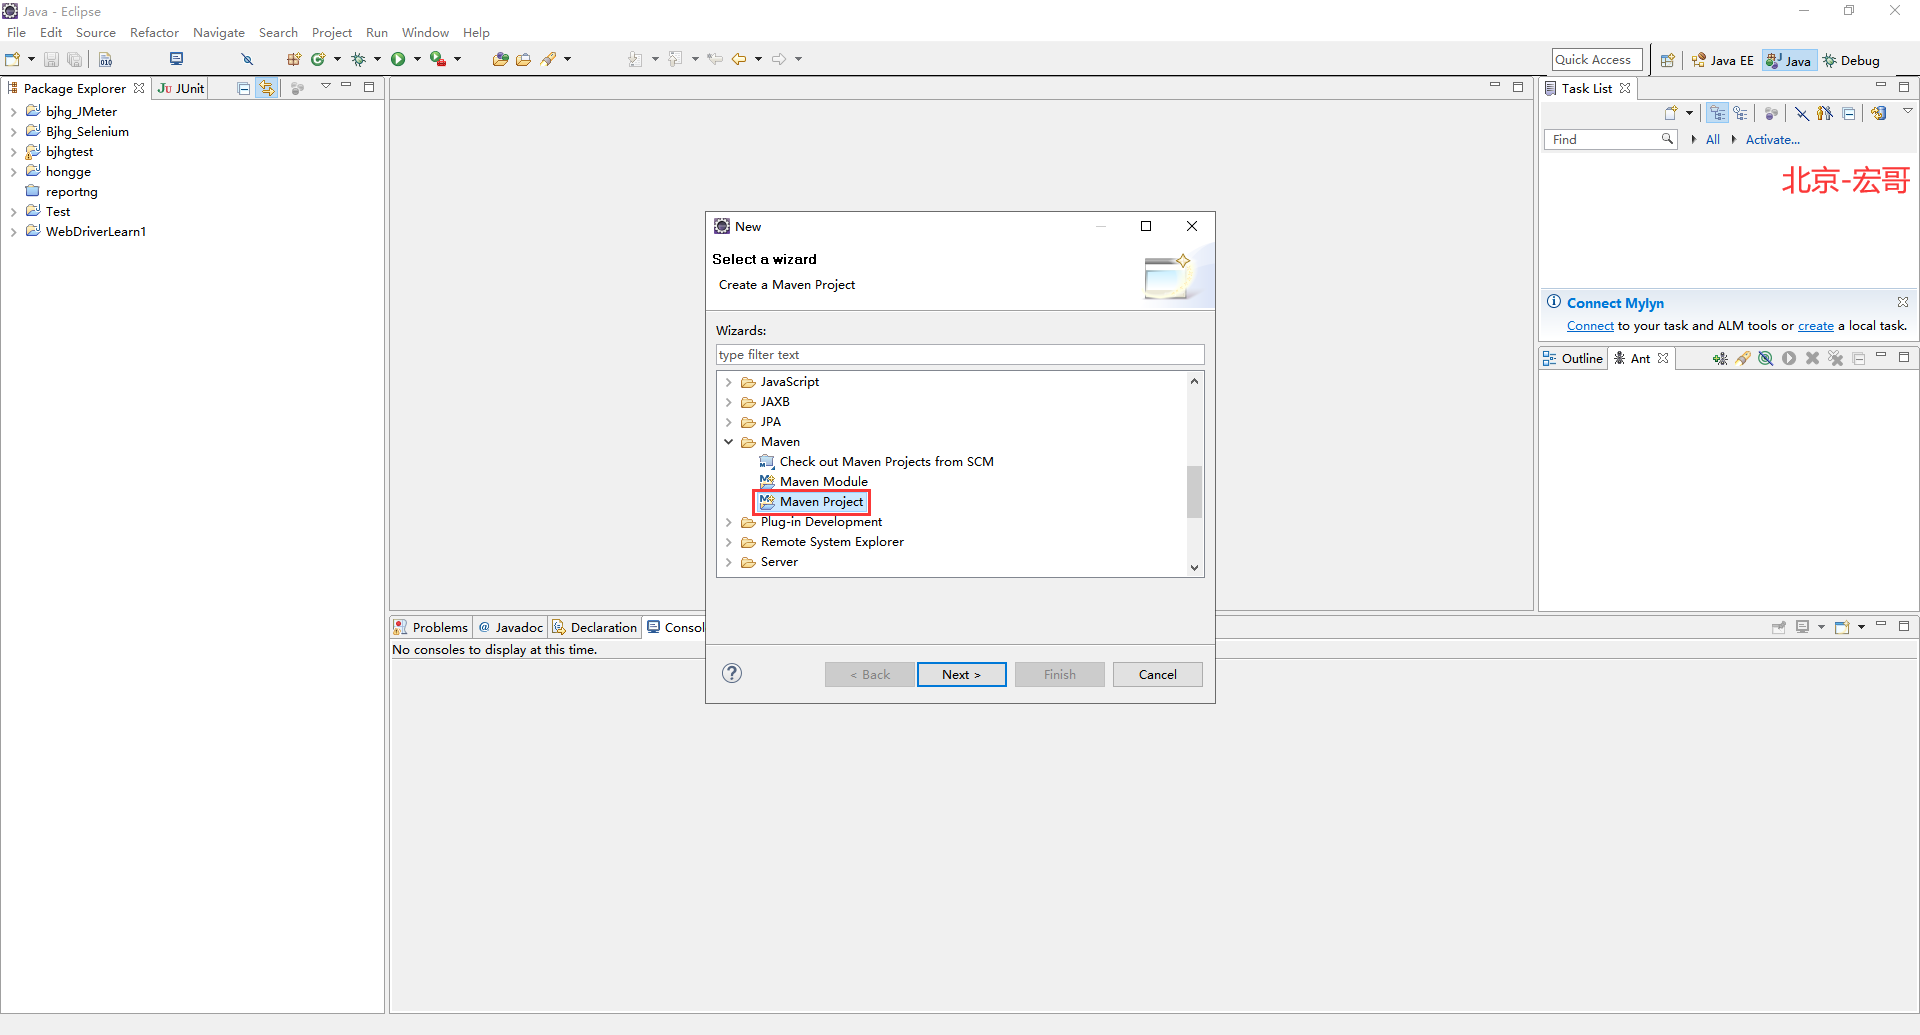This screenshot has height=1035, width=1920.
Task: Open Package Explorer view menu triangle
Action: (326, 87)
